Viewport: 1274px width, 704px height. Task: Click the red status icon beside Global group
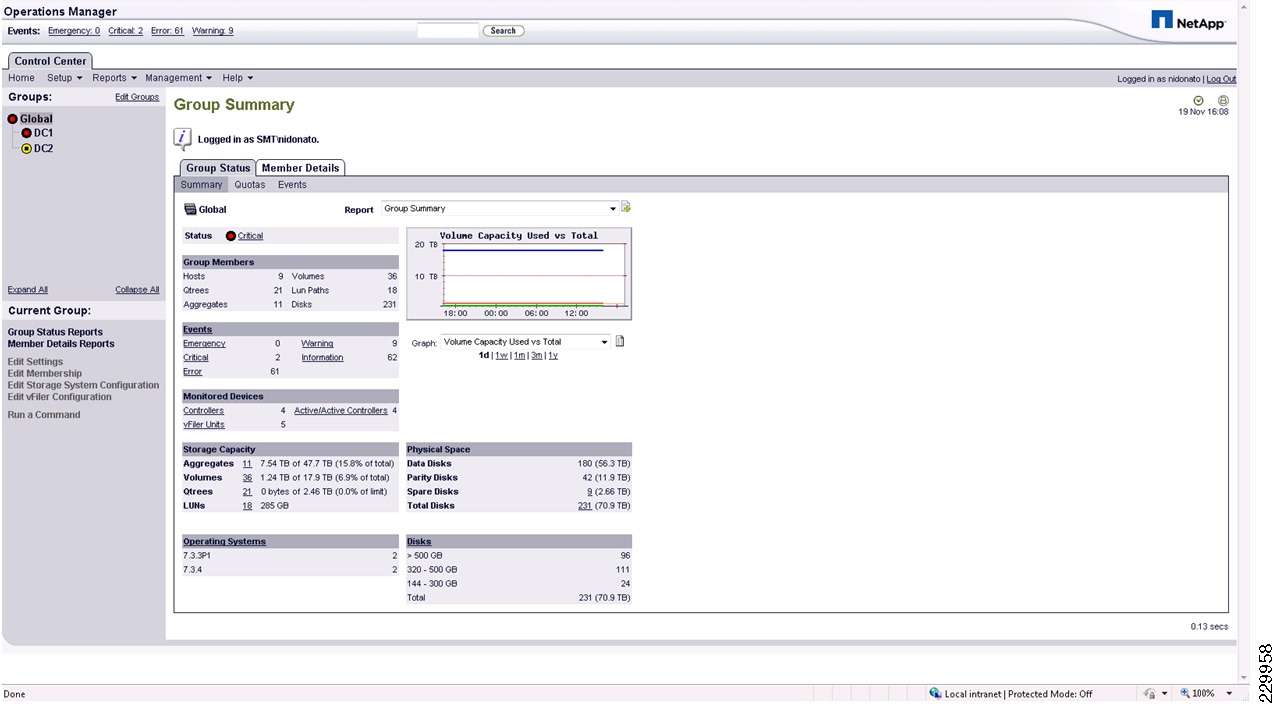(x=13, y=119)
